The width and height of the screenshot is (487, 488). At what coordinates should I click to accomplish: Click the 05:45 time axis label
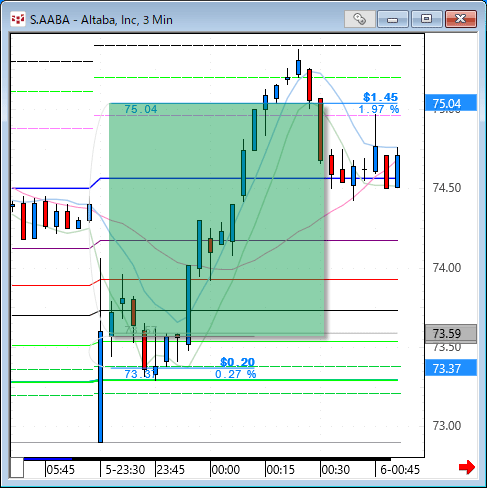[x=60, y=470]
